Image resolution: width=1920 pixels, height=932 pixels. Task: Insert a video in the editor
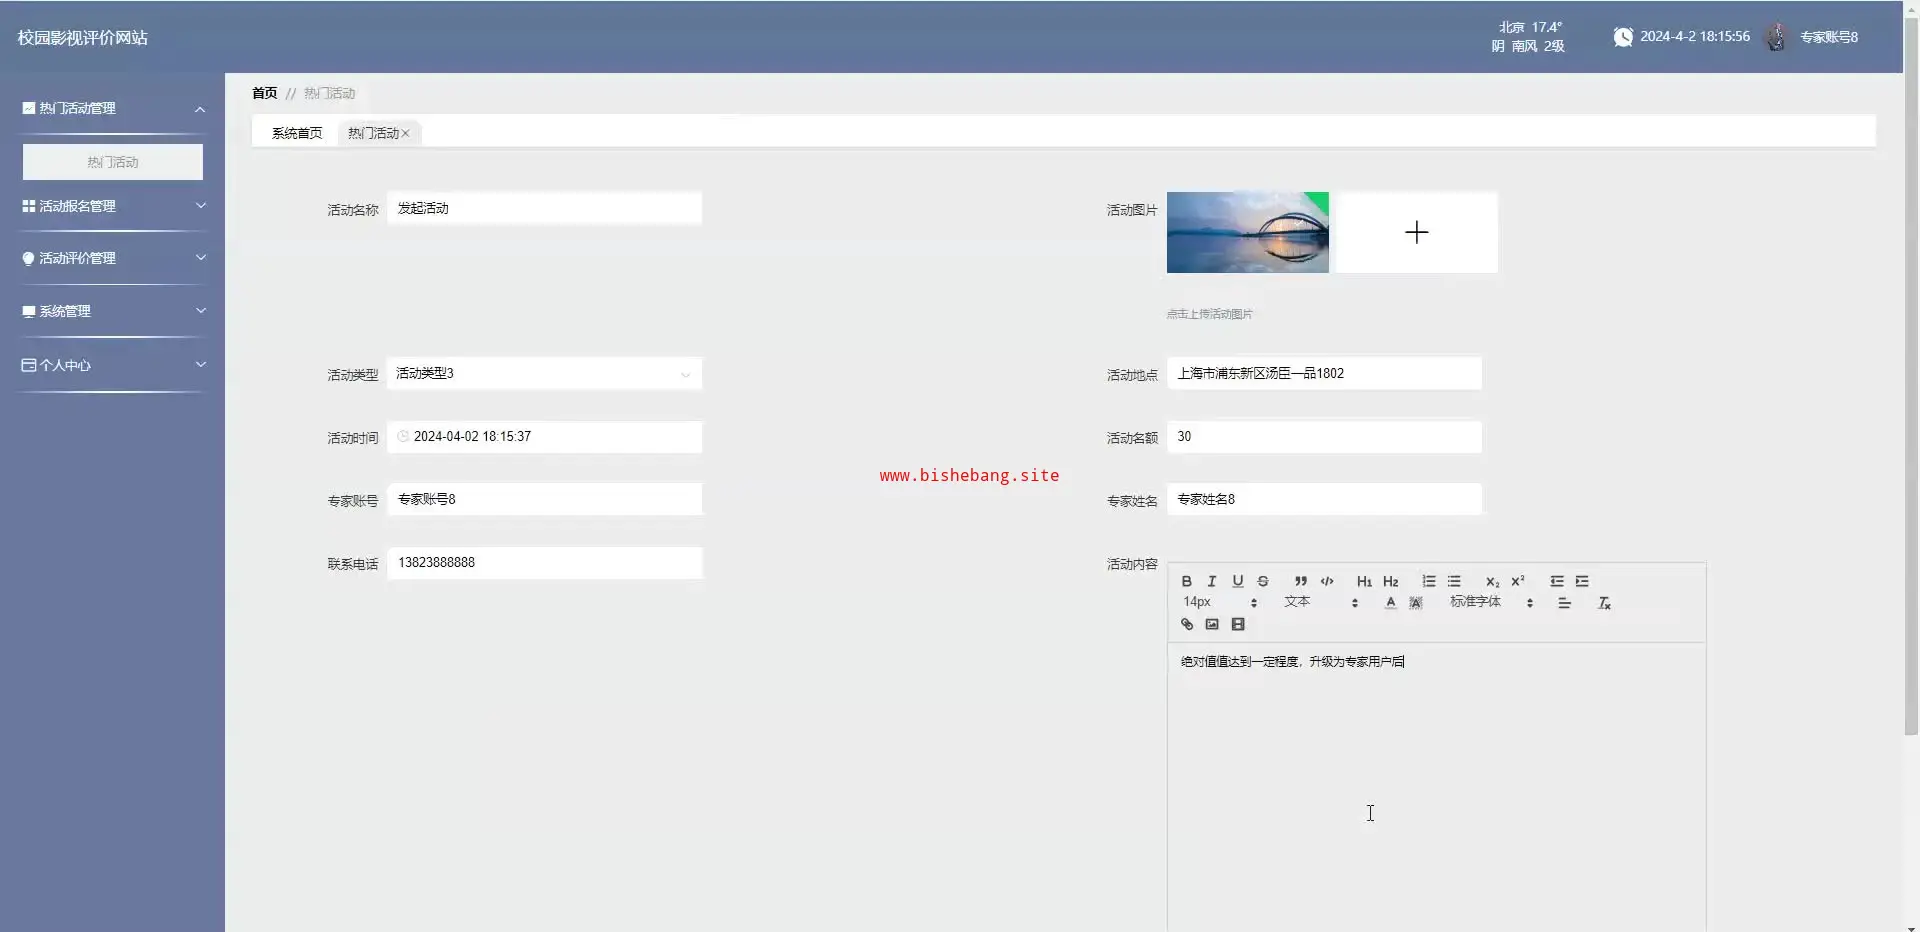[x=1238, y=625]
